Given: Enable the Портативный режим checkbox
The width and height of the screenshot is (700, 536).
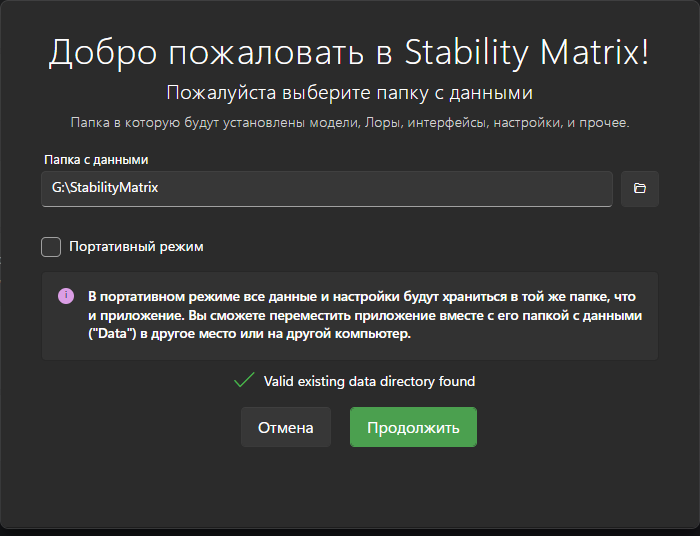Looking at the screenshot, I should (x=51, y=247).
